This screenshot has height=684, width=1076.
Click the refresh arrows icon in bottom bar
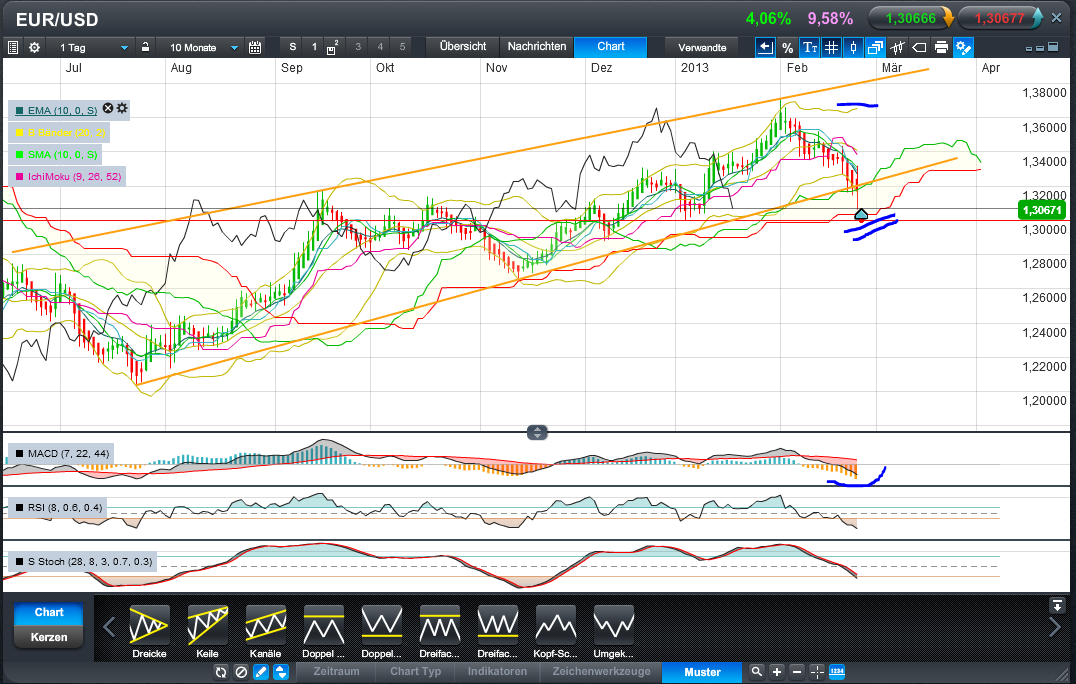[x=220, y=672]
